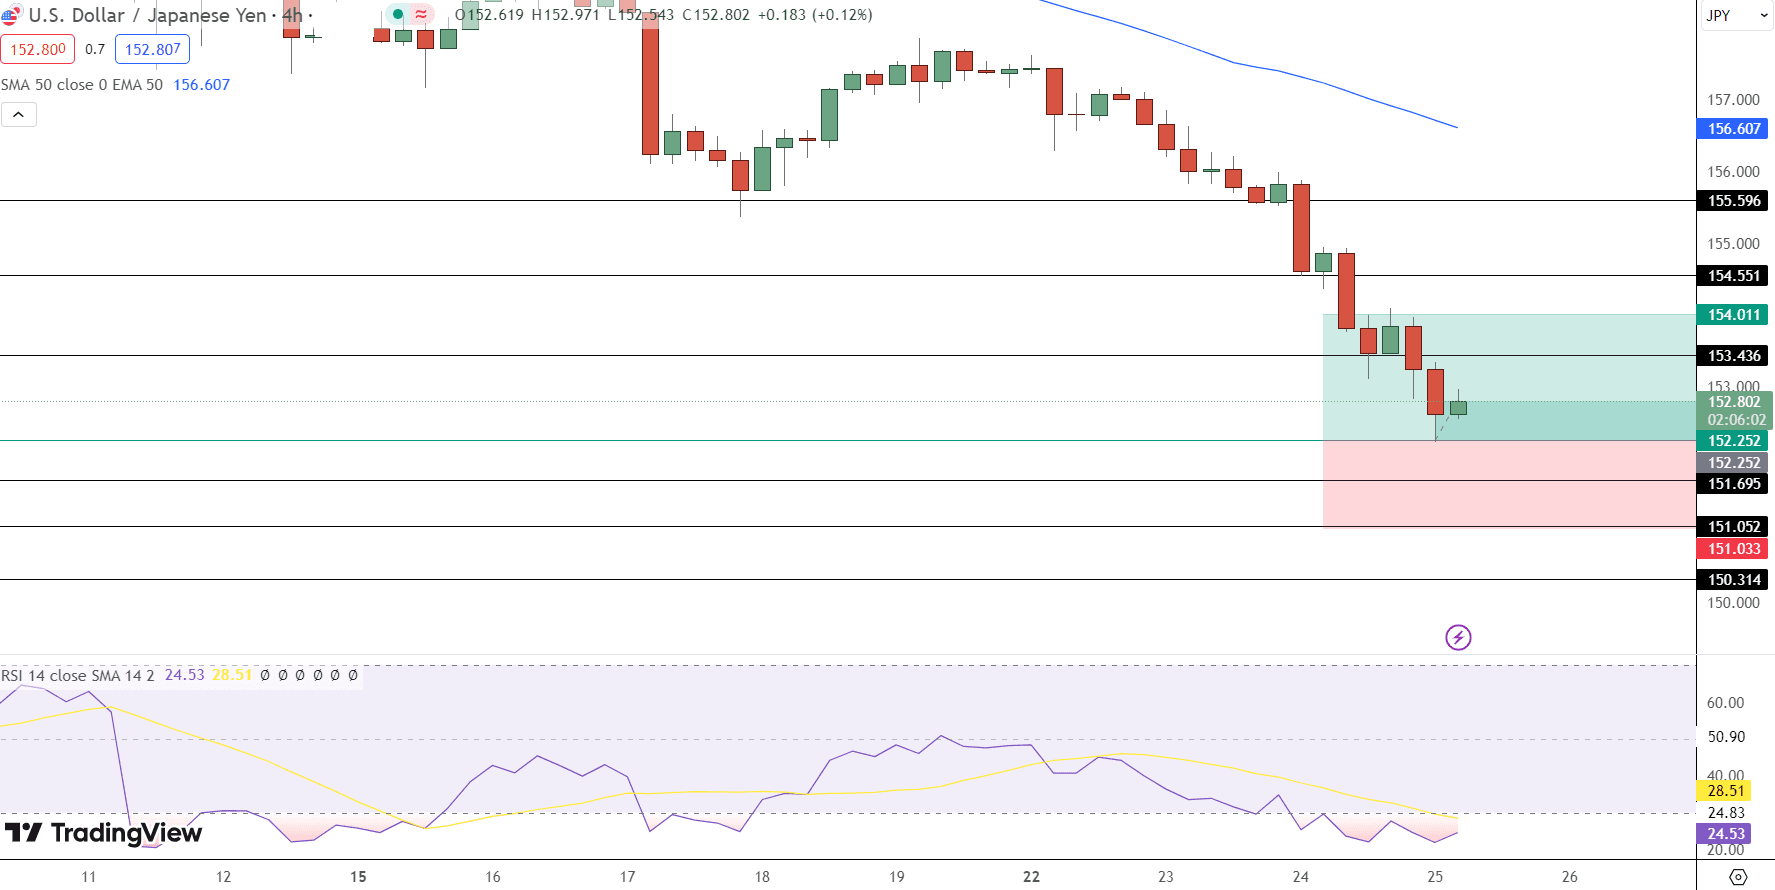Screen dimensions: 1775x890
Task: Select the RSI 14 close SMA 14 2 legend
Action: click(78, 676)
